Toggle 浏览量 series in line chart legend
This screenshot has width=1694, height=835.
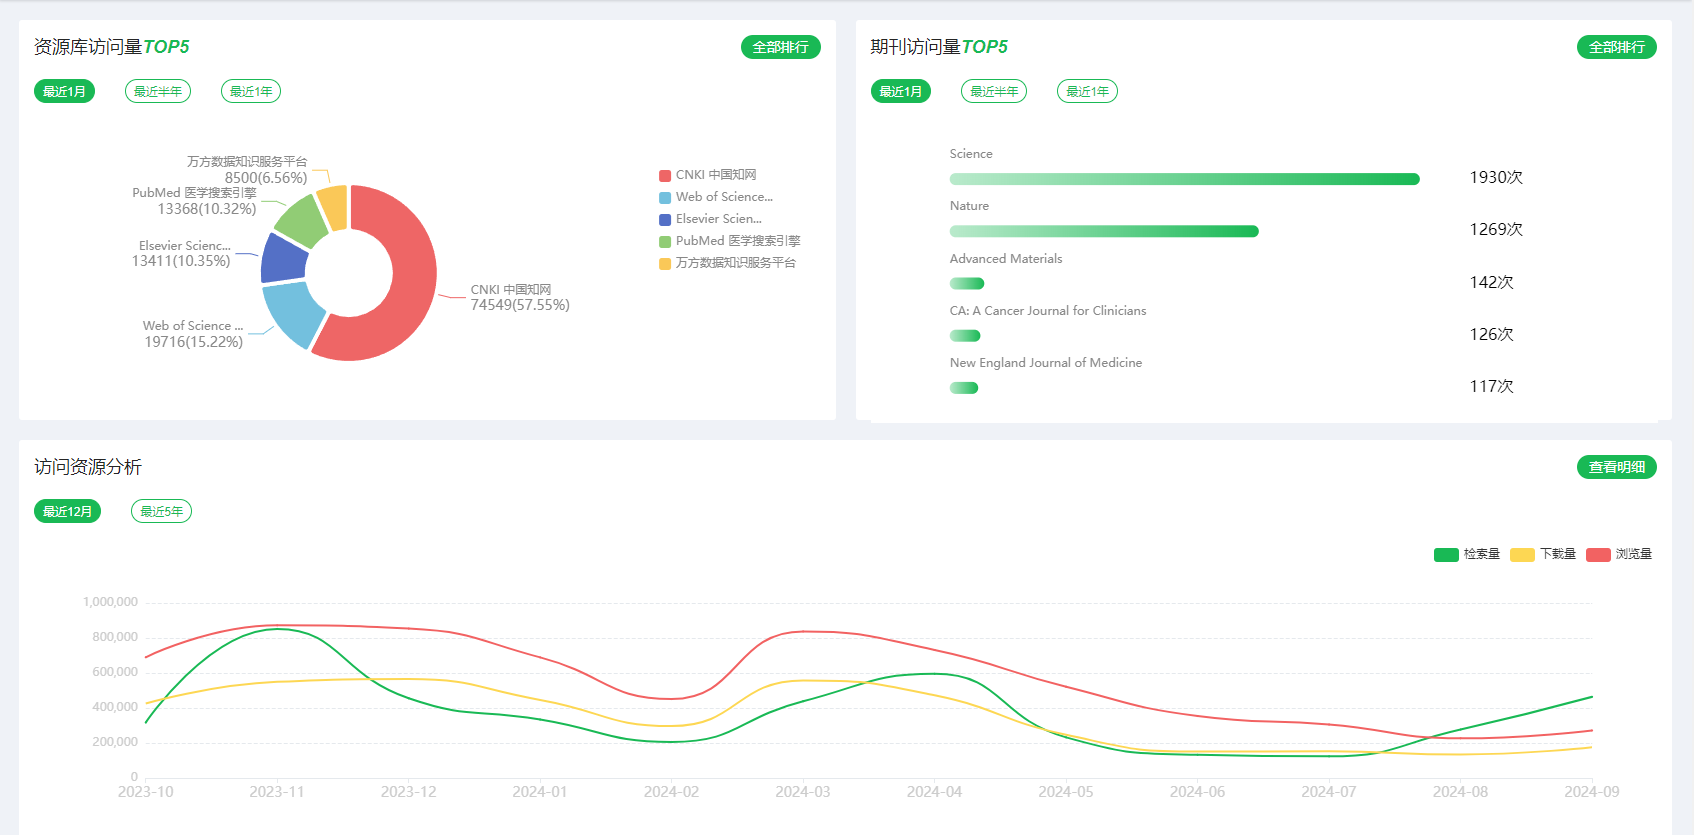coord(1598,555)
